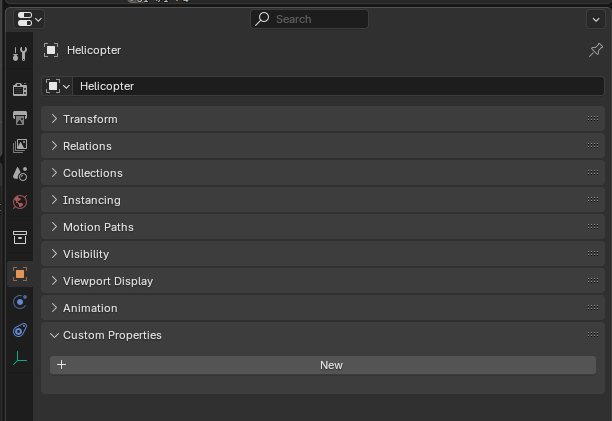Image resolution: width=612 pixels, height=421 pixels.
Task: Click the properties Search field
Action: click(x=309, y=19)
